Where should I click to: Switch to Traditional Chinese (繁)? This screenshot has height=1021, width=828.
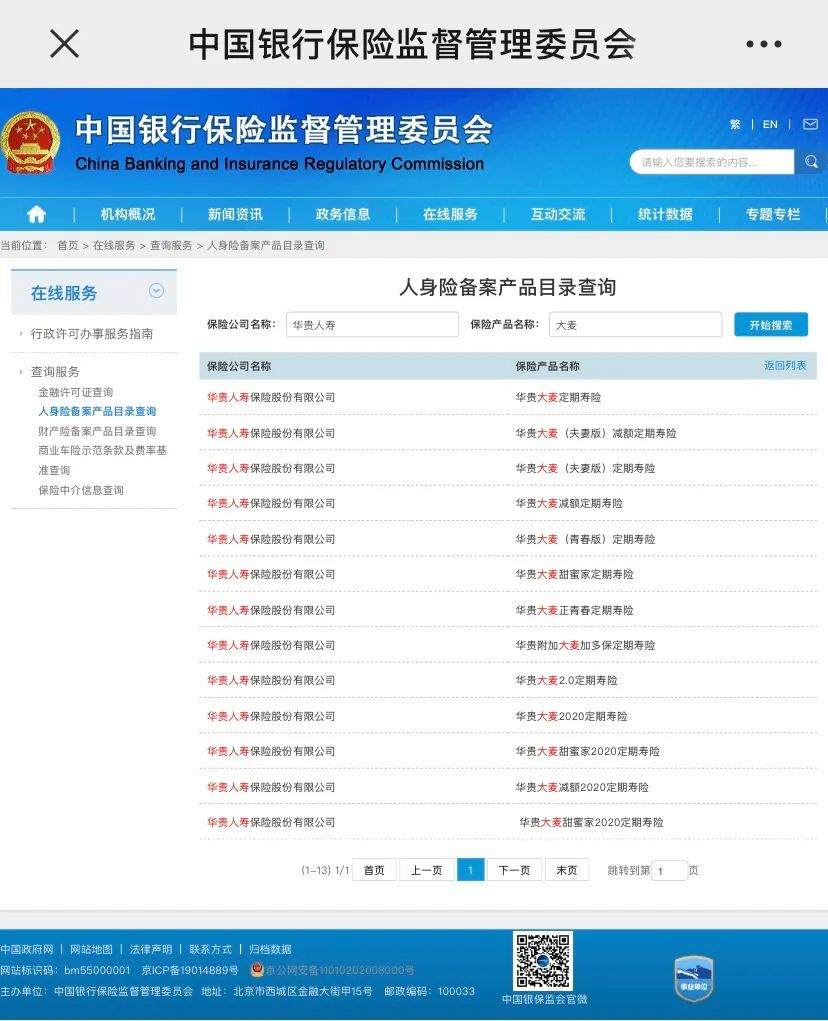point(735,124)
